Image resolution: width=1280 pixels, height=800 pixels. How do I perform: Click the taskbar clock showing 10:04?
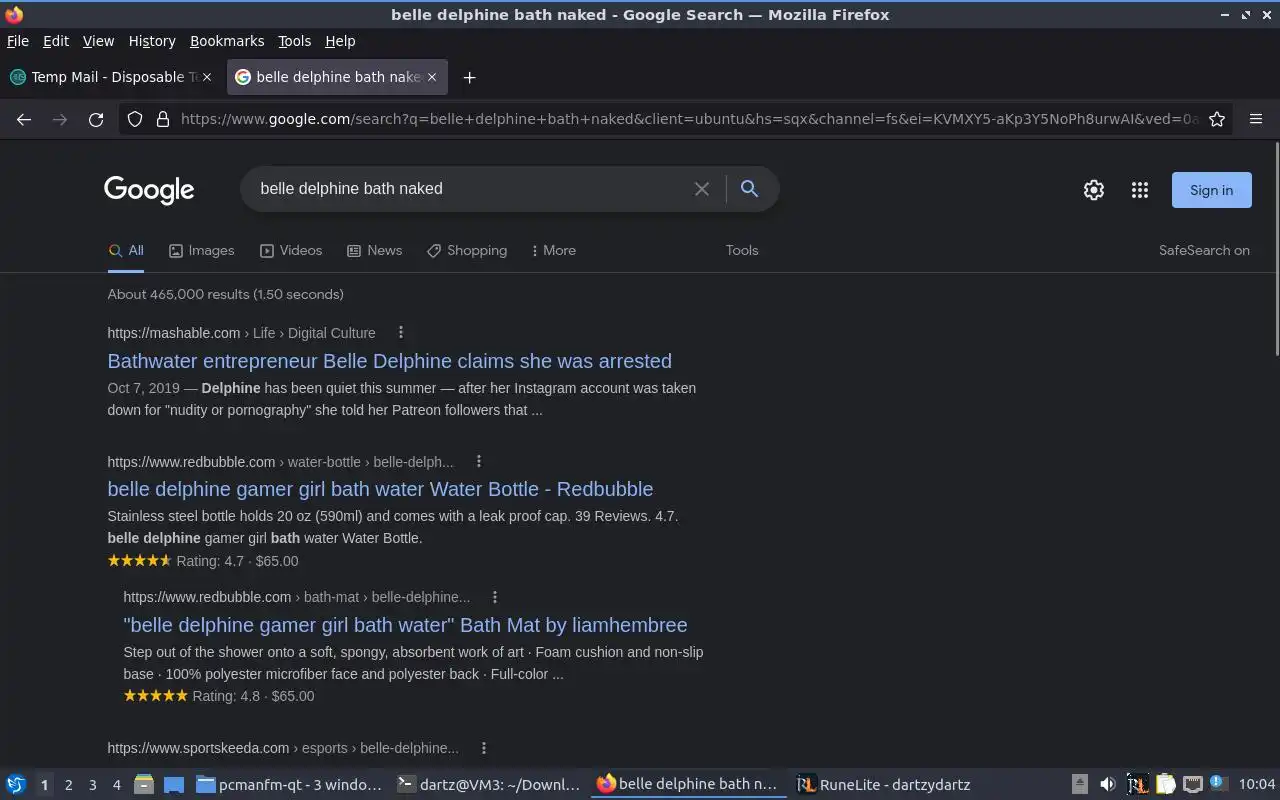[1257, 785]
